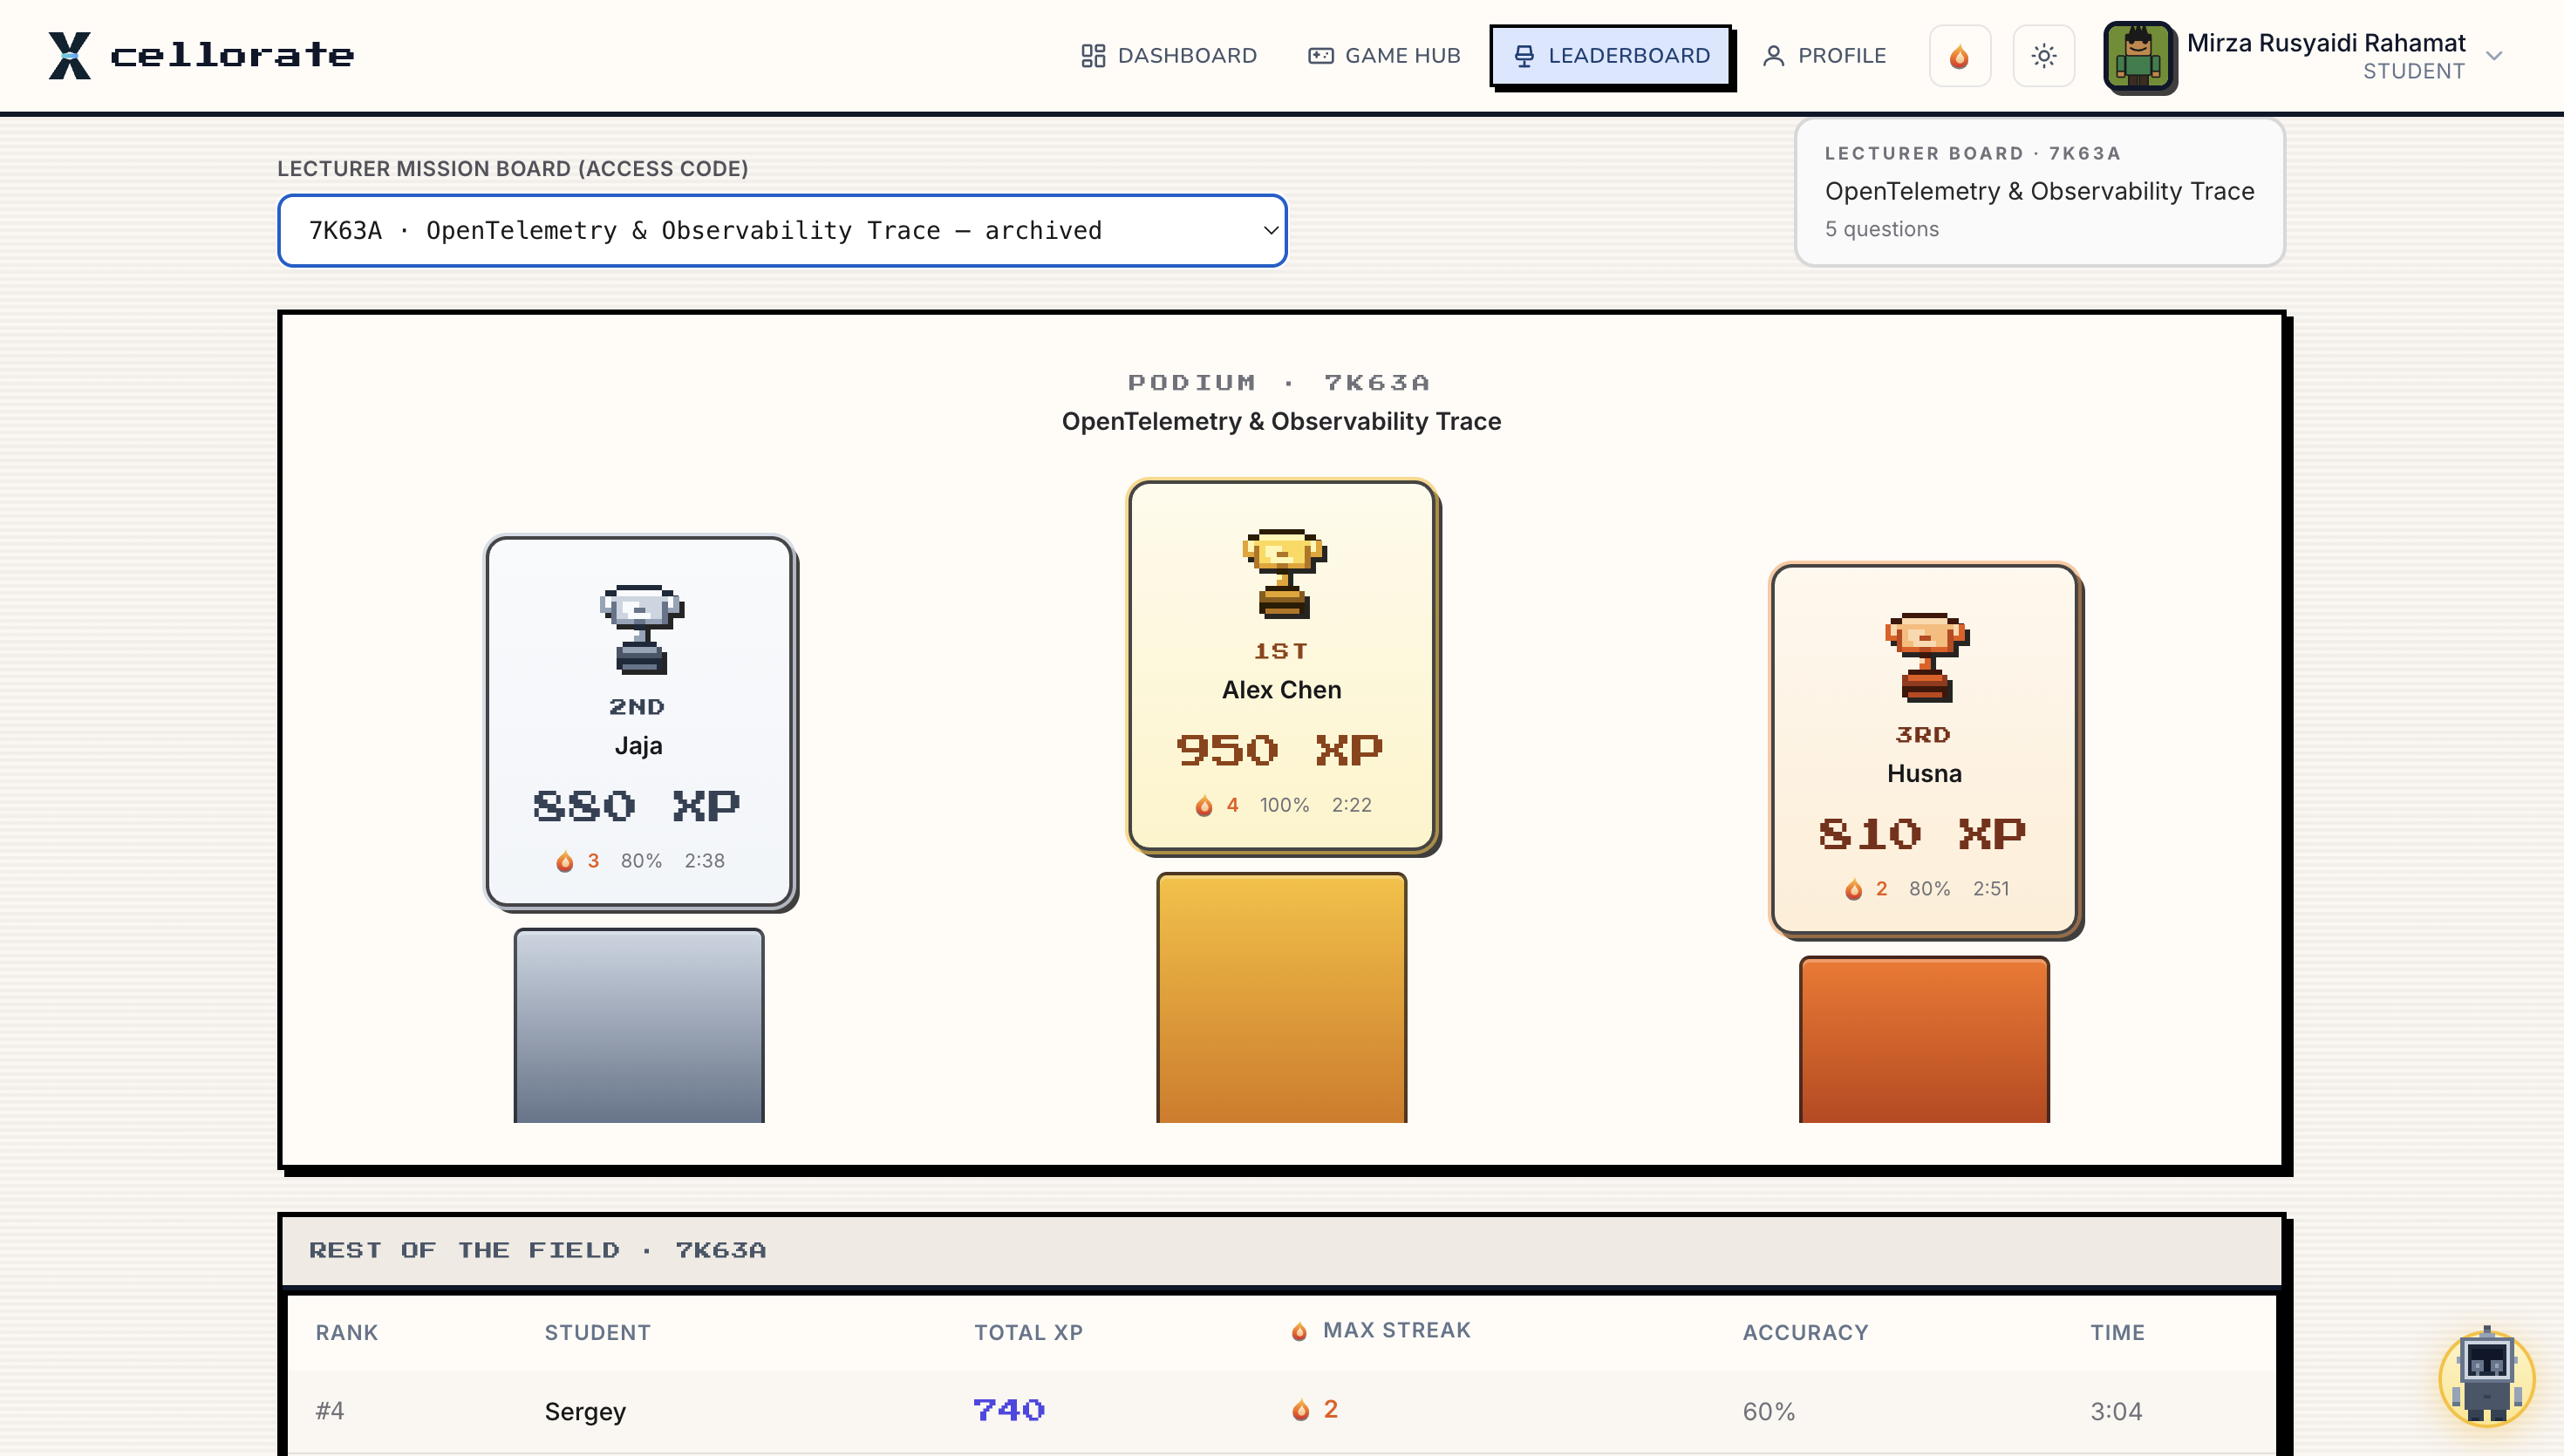
Task: Click the flame streak icon button
Action: [x=1959, y=56]
